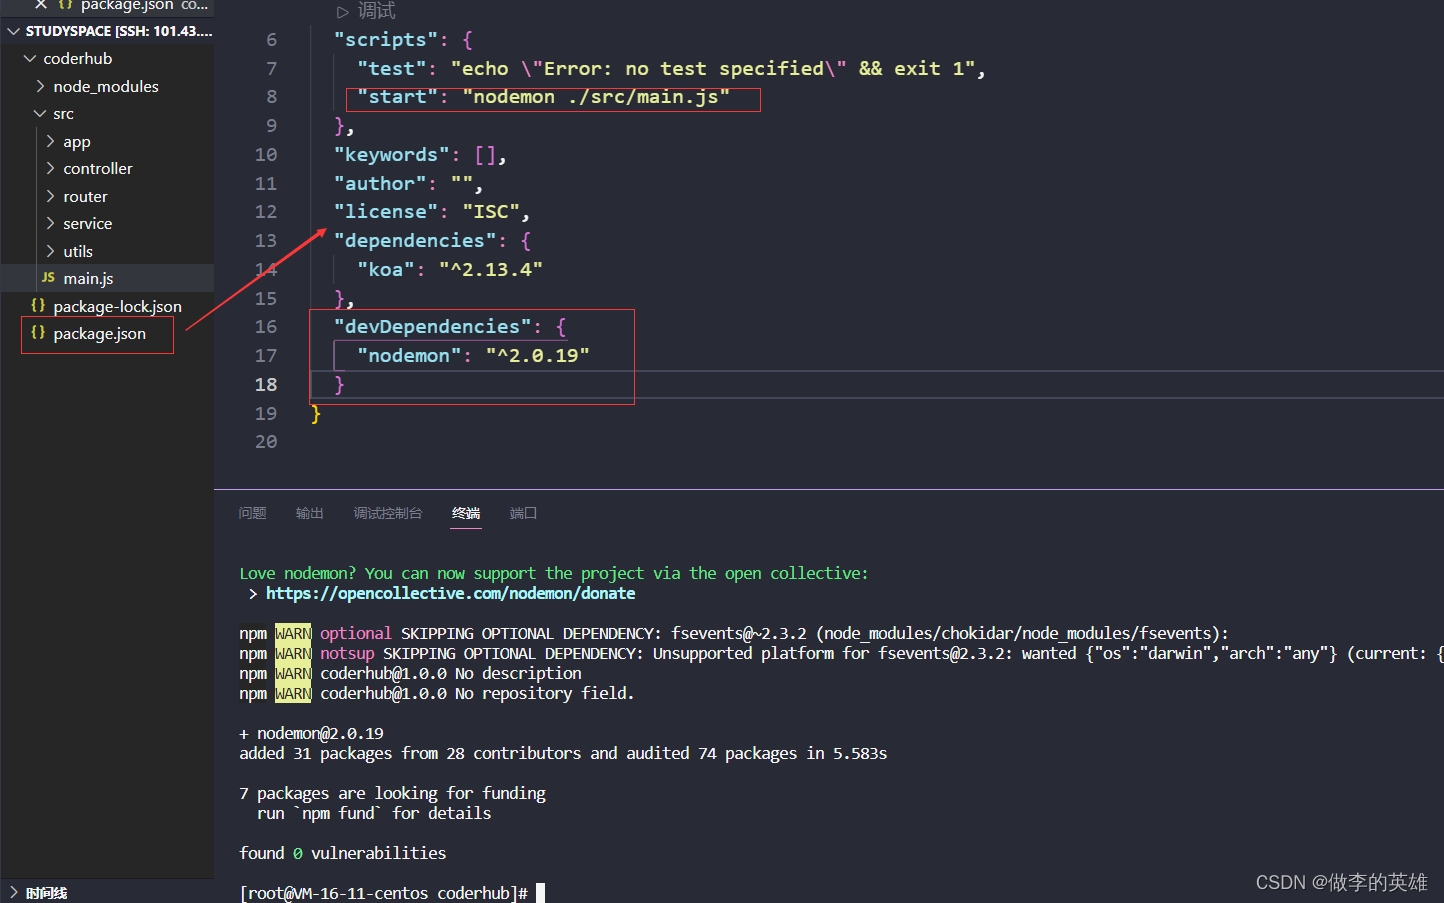Expand the router folder chevron

click(x=50, y=196)
